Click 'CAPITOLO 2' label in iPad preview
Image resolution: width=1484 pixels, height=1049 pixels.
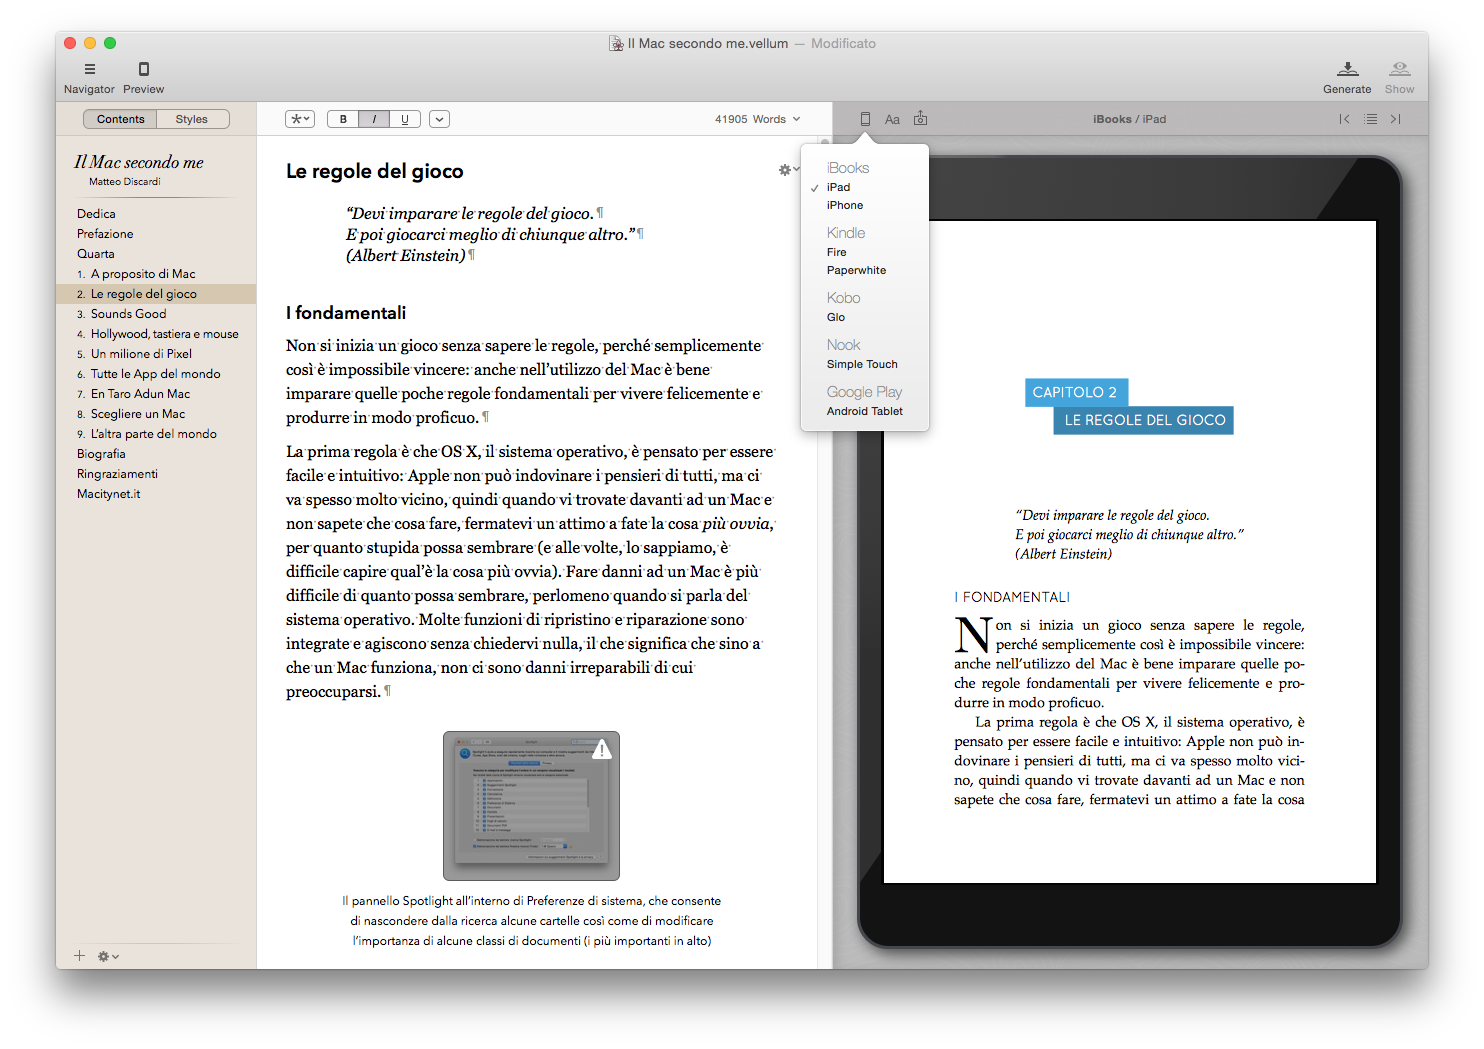[x=1075, y=392]
